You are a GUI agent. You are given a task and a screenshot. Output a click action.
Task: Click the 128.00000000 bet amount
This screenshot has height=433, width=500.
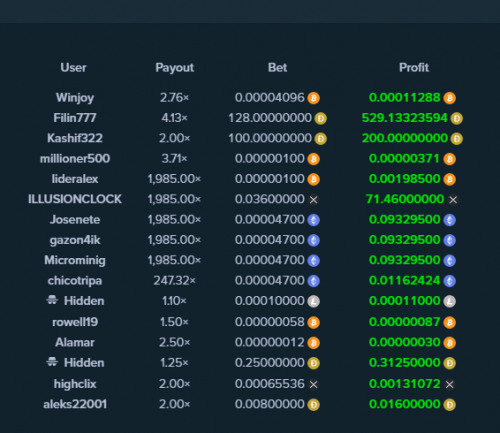(x=270, y=118)
